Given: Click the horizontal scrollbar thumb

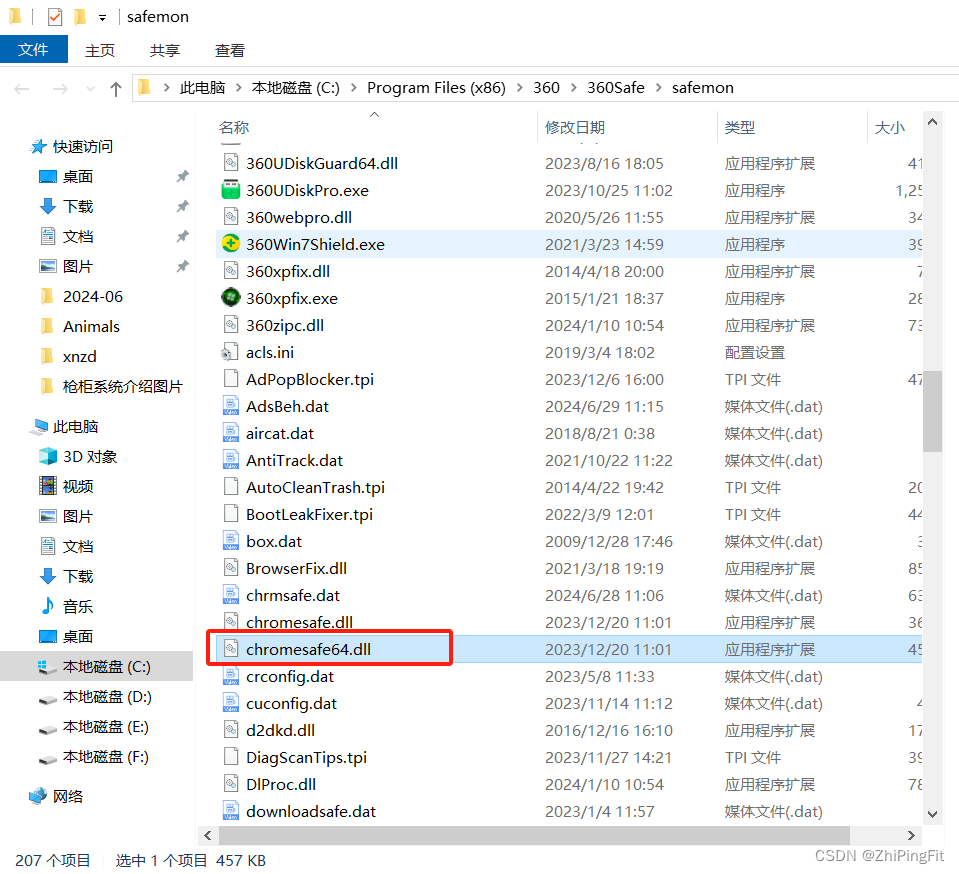Looking at the screenshot, I should (534, 835).
